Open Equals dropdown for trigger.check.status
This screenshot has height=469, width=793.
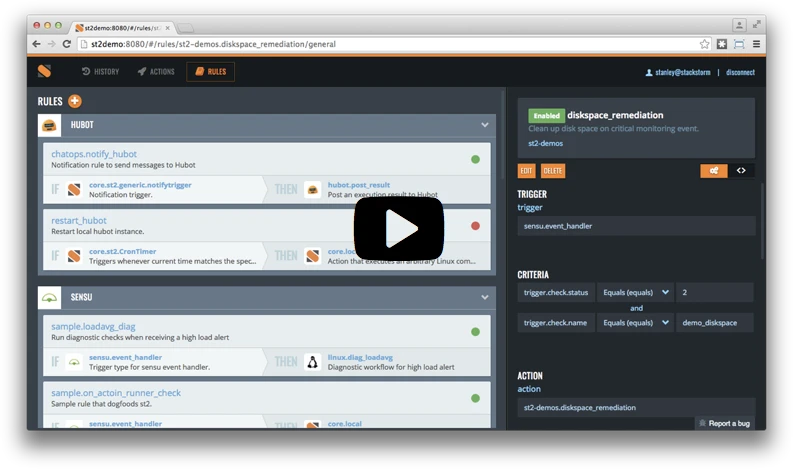point(635,292)
